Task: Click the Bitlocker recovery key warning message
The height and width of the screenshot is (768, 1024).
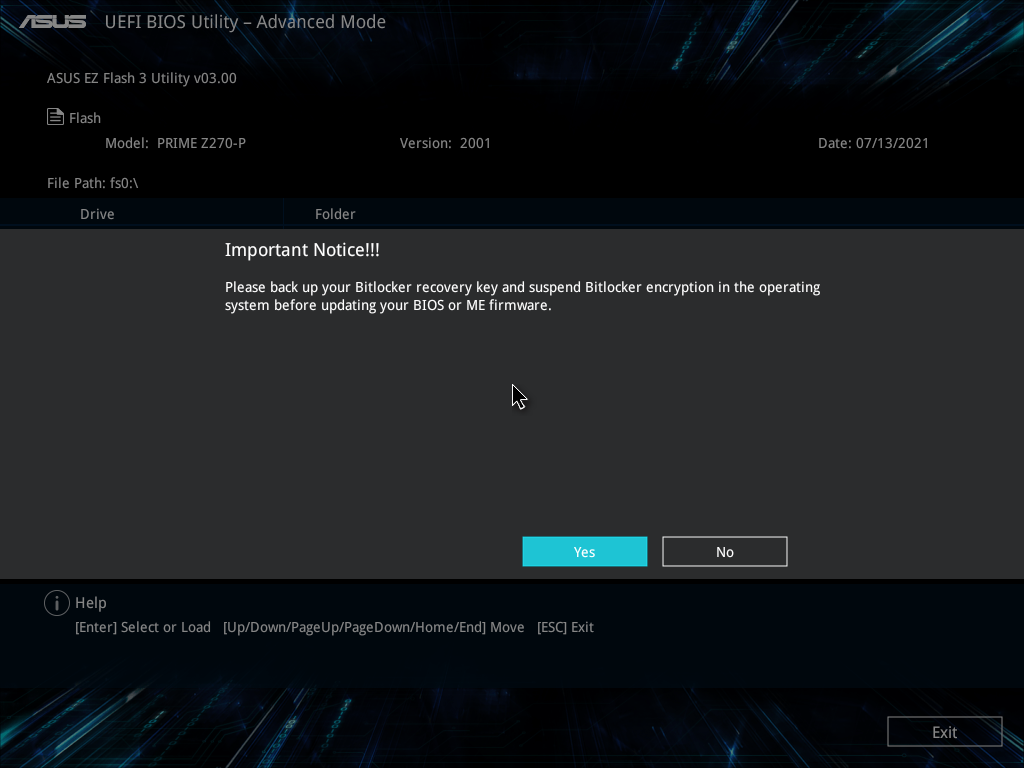Action: point(522,296)
